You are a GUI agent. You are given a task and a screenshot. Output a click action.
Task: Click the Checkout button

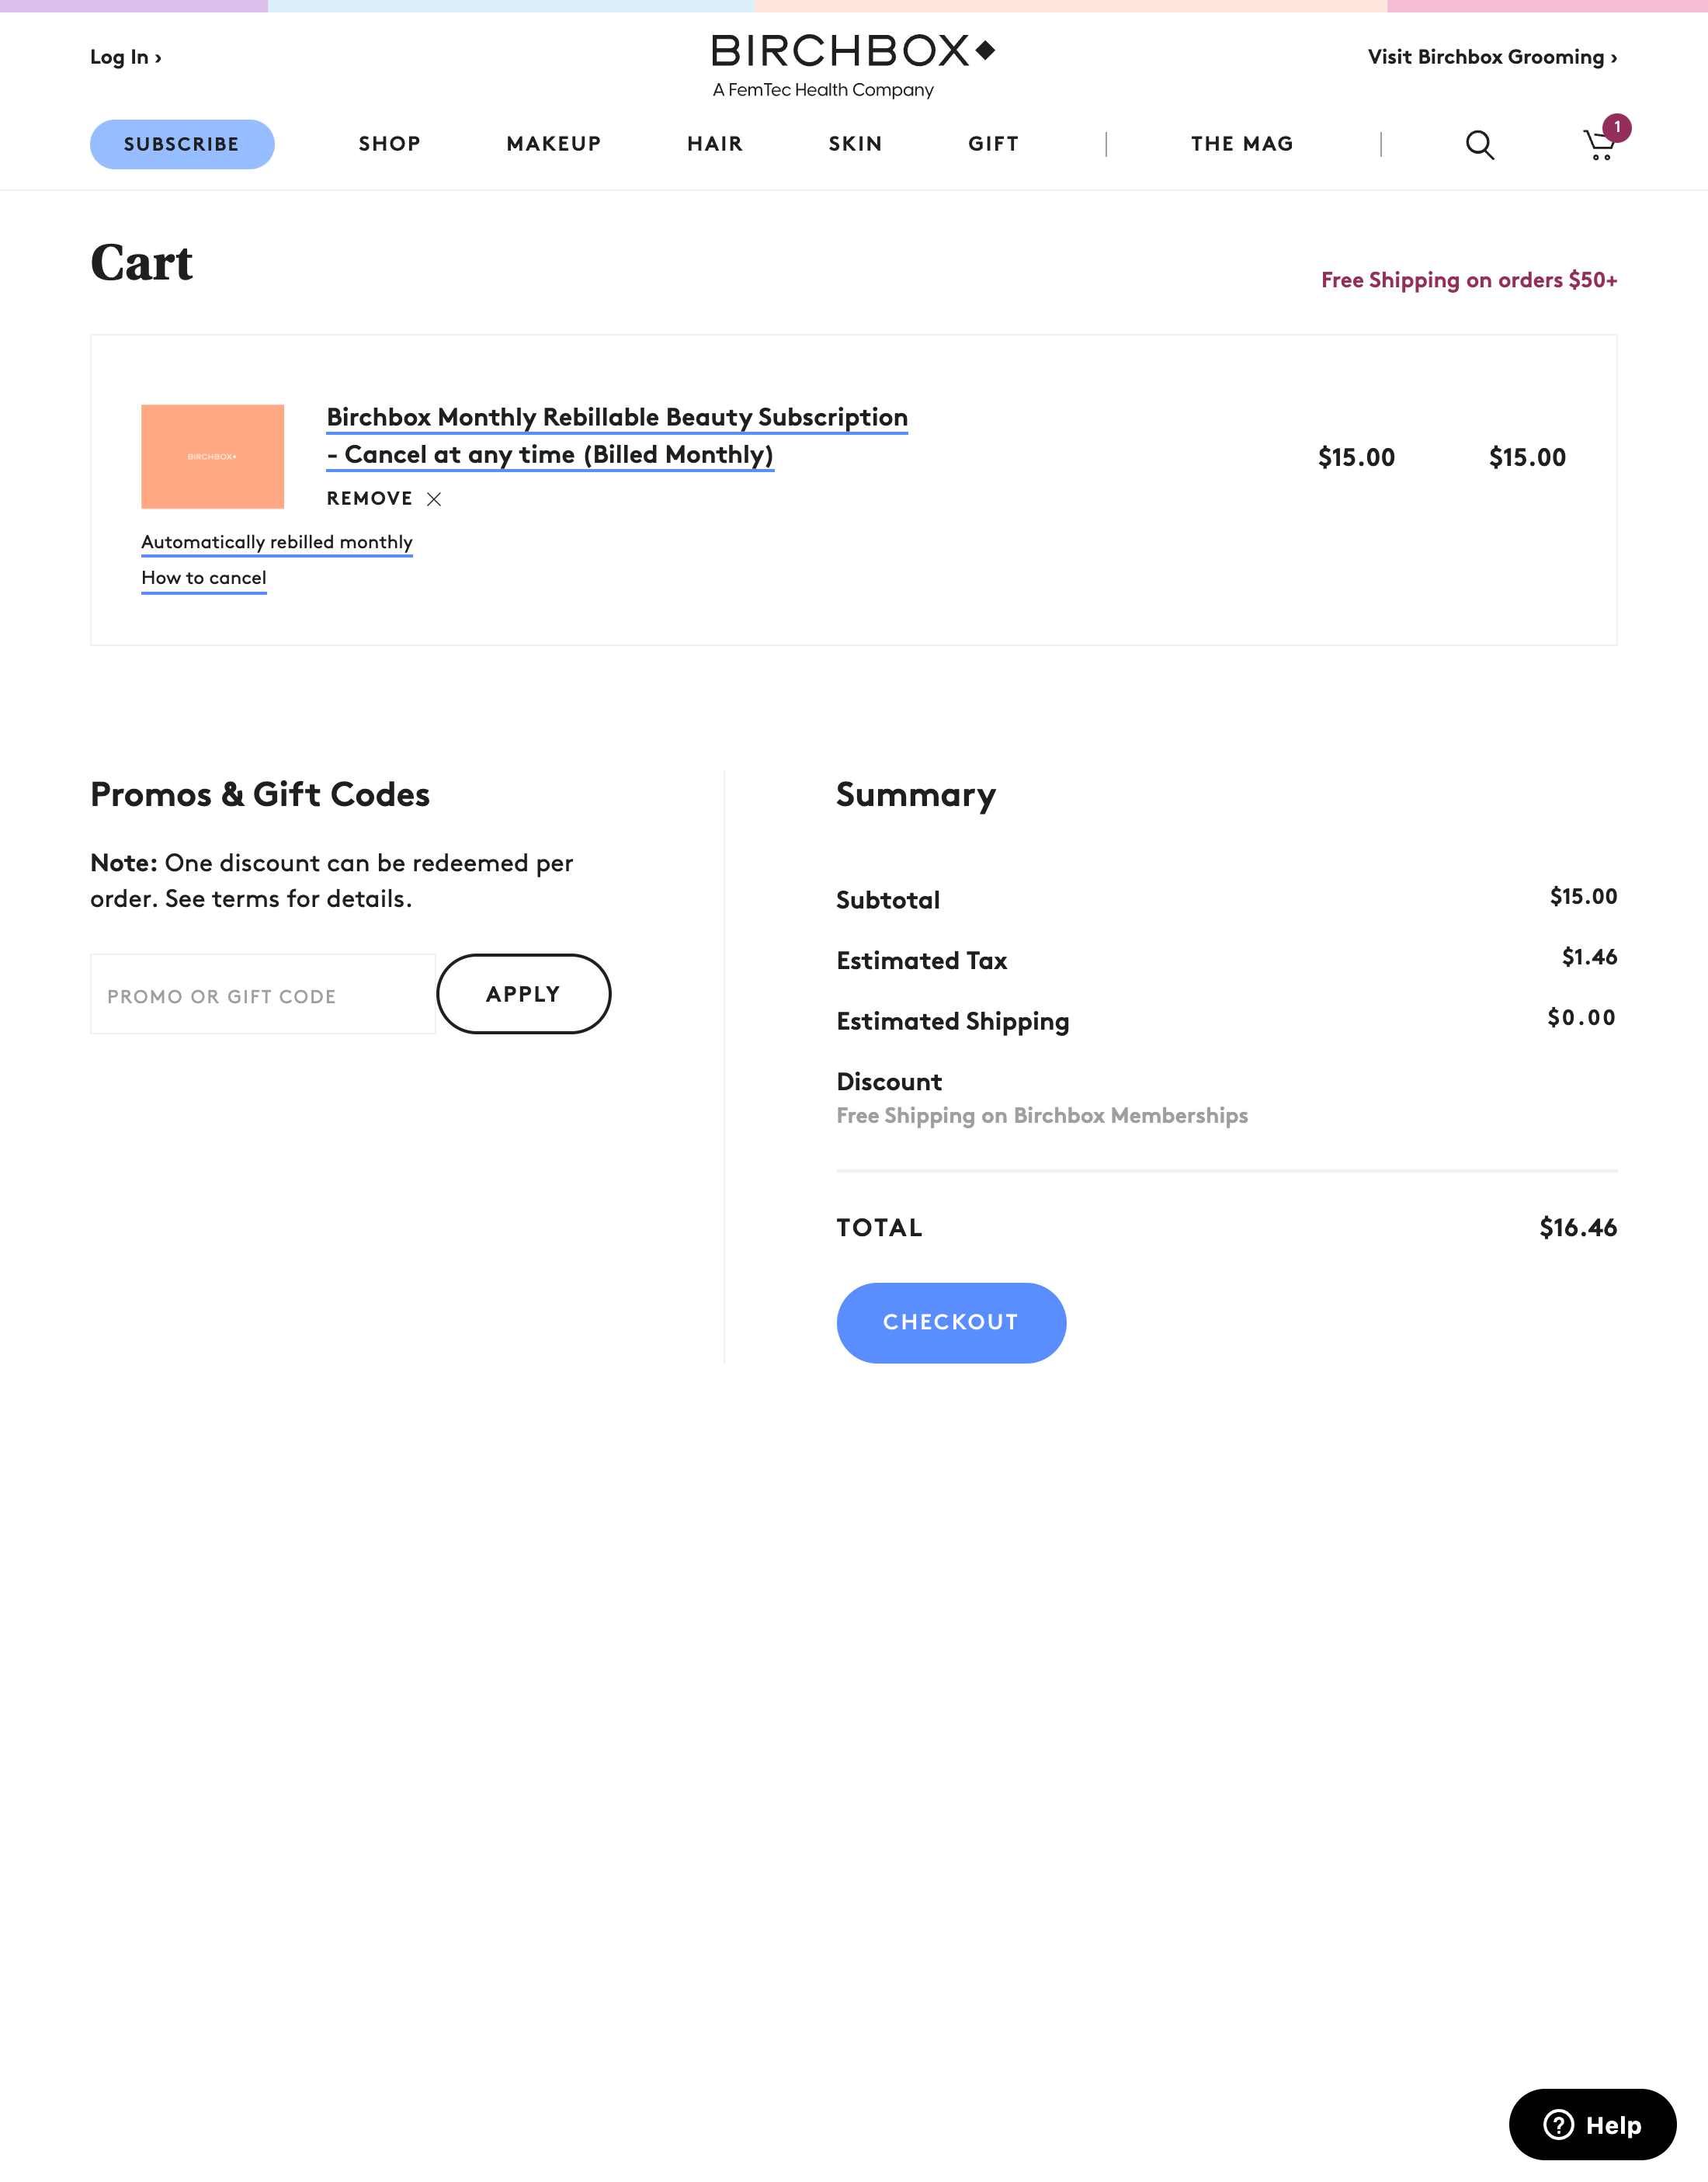[x=951, y=1322]
